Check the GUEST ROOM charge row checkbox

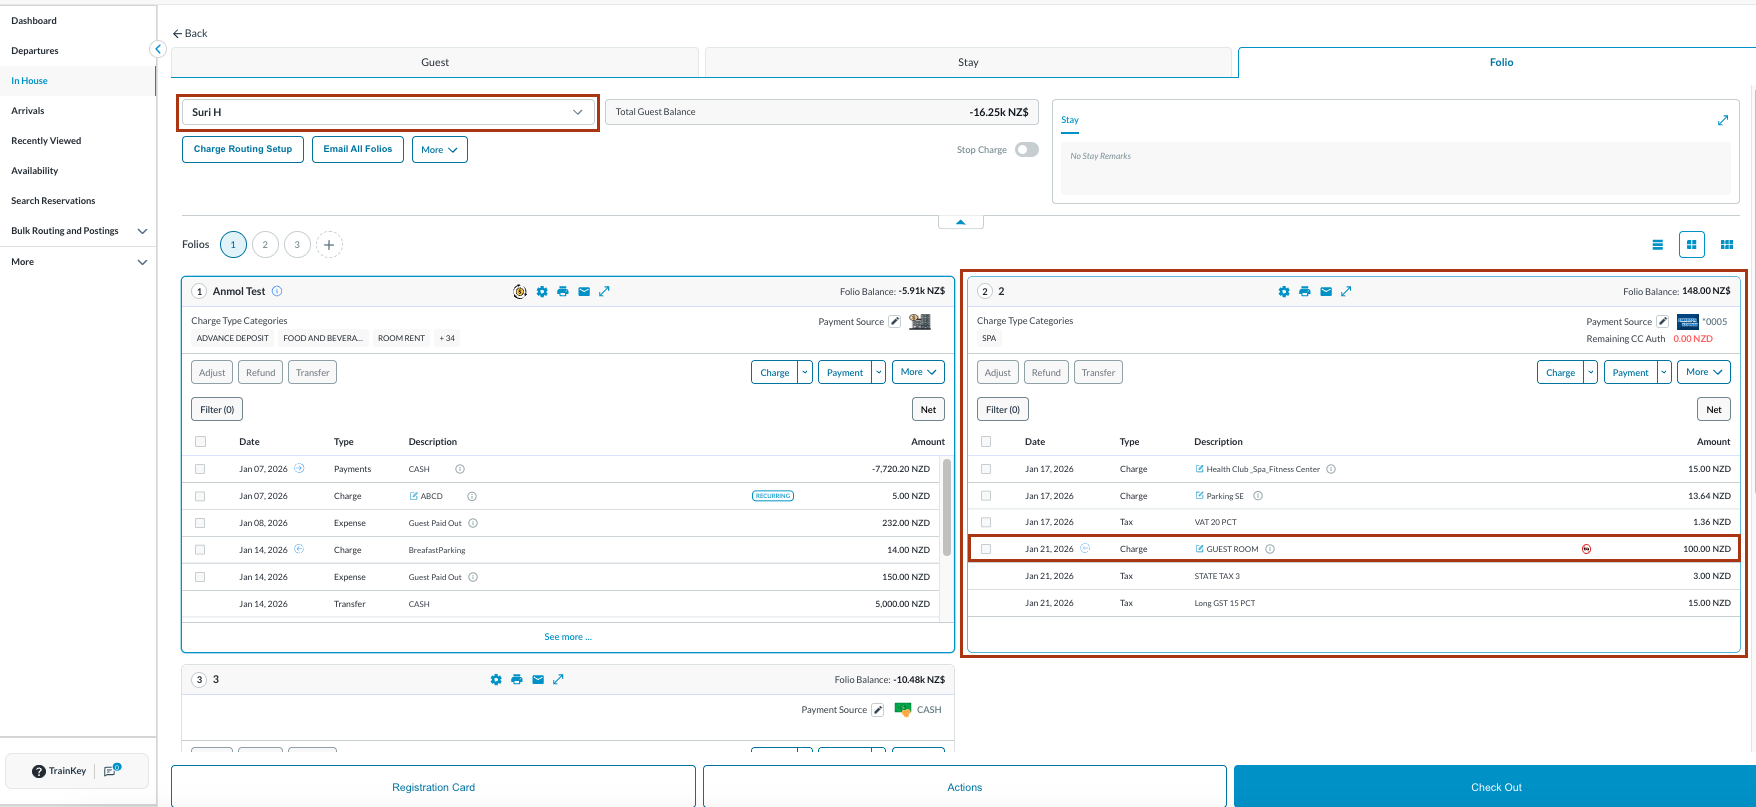[x=986, y=549]
